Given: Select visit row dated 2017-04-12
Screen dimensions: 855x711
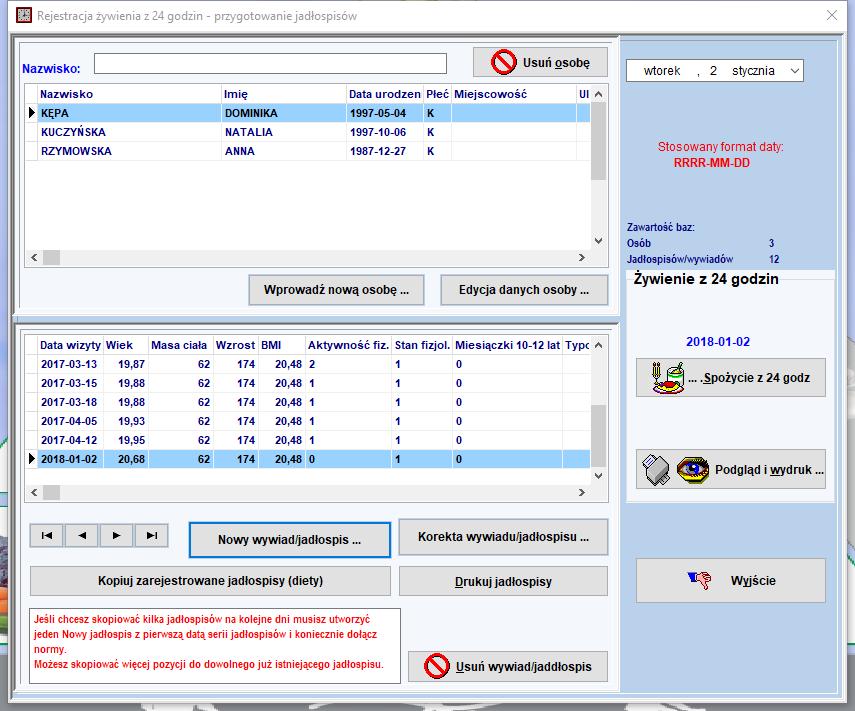Looking at the screenshot, I should coord(308,440).
